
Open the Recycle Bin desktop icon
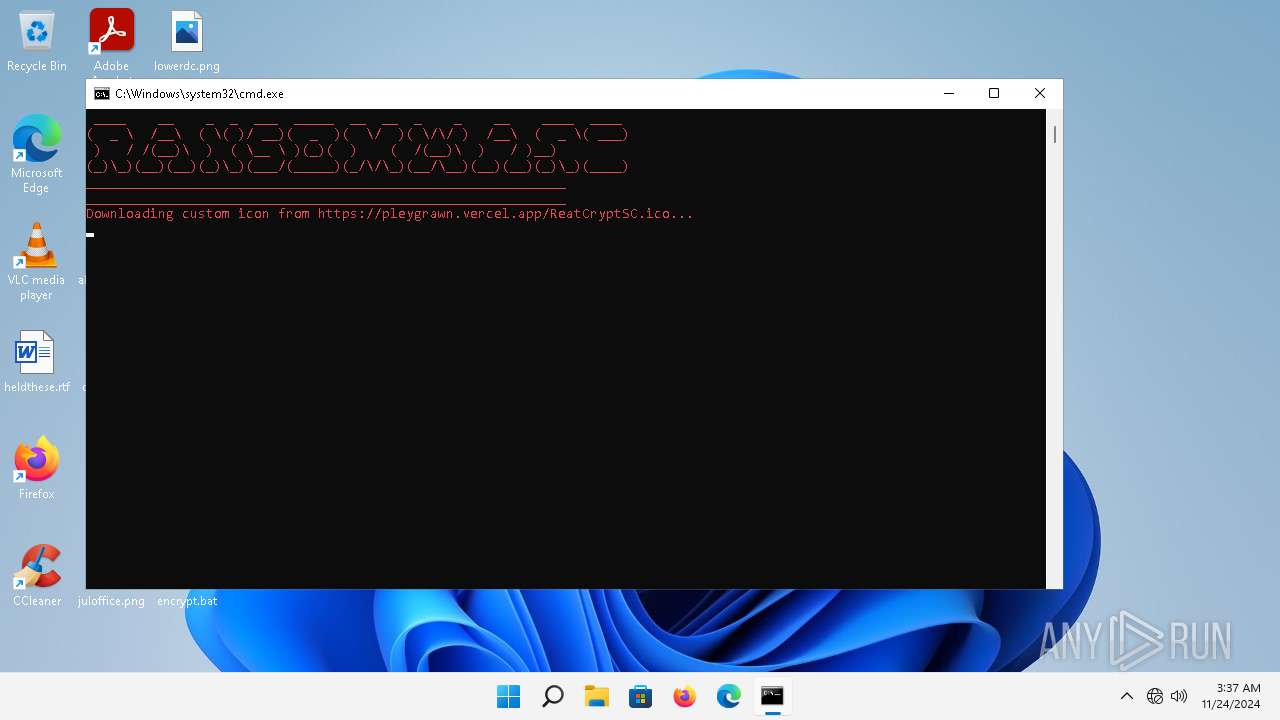(x=37, y=41)
